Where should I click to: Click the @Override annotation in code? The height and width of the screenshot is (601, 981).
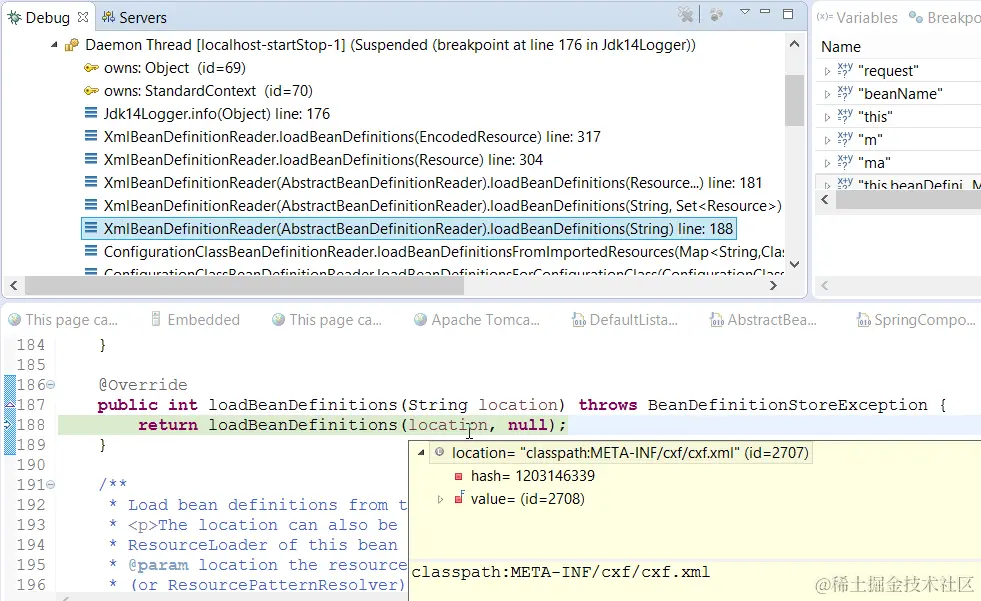pos(143,385)
